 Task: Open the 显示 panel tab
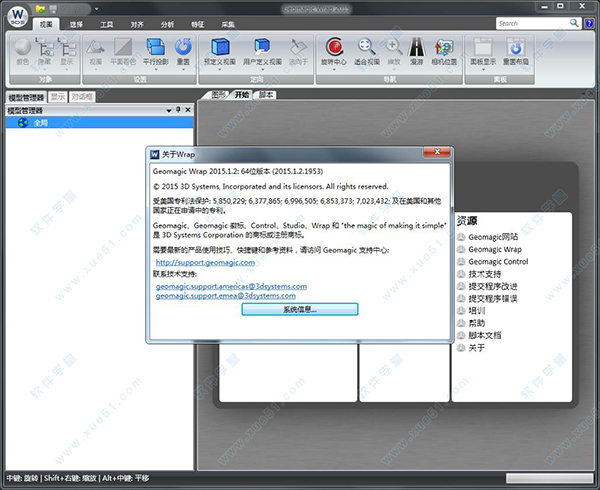58,97
